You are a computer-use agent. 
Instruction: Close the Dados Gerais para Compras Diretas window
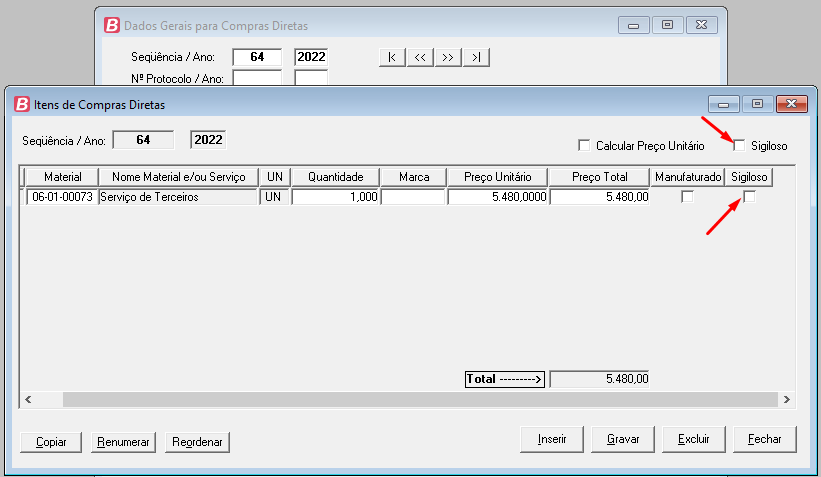[701, 25]
